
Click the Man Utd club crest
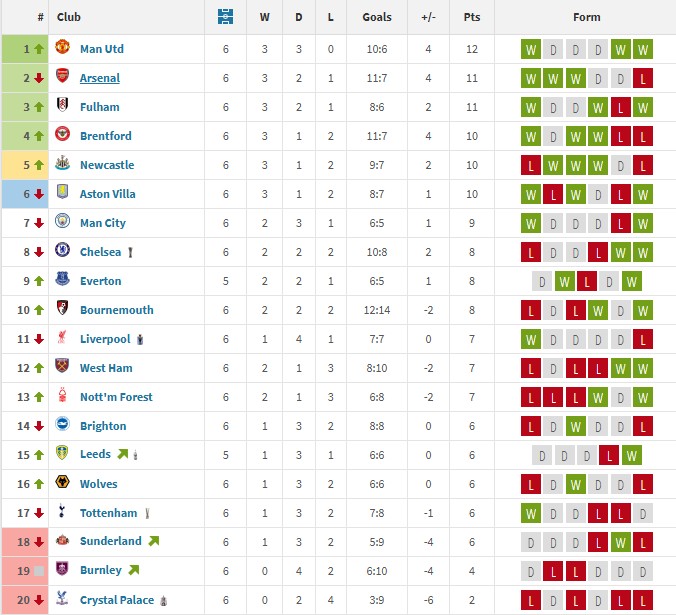[x=62, y=49]
